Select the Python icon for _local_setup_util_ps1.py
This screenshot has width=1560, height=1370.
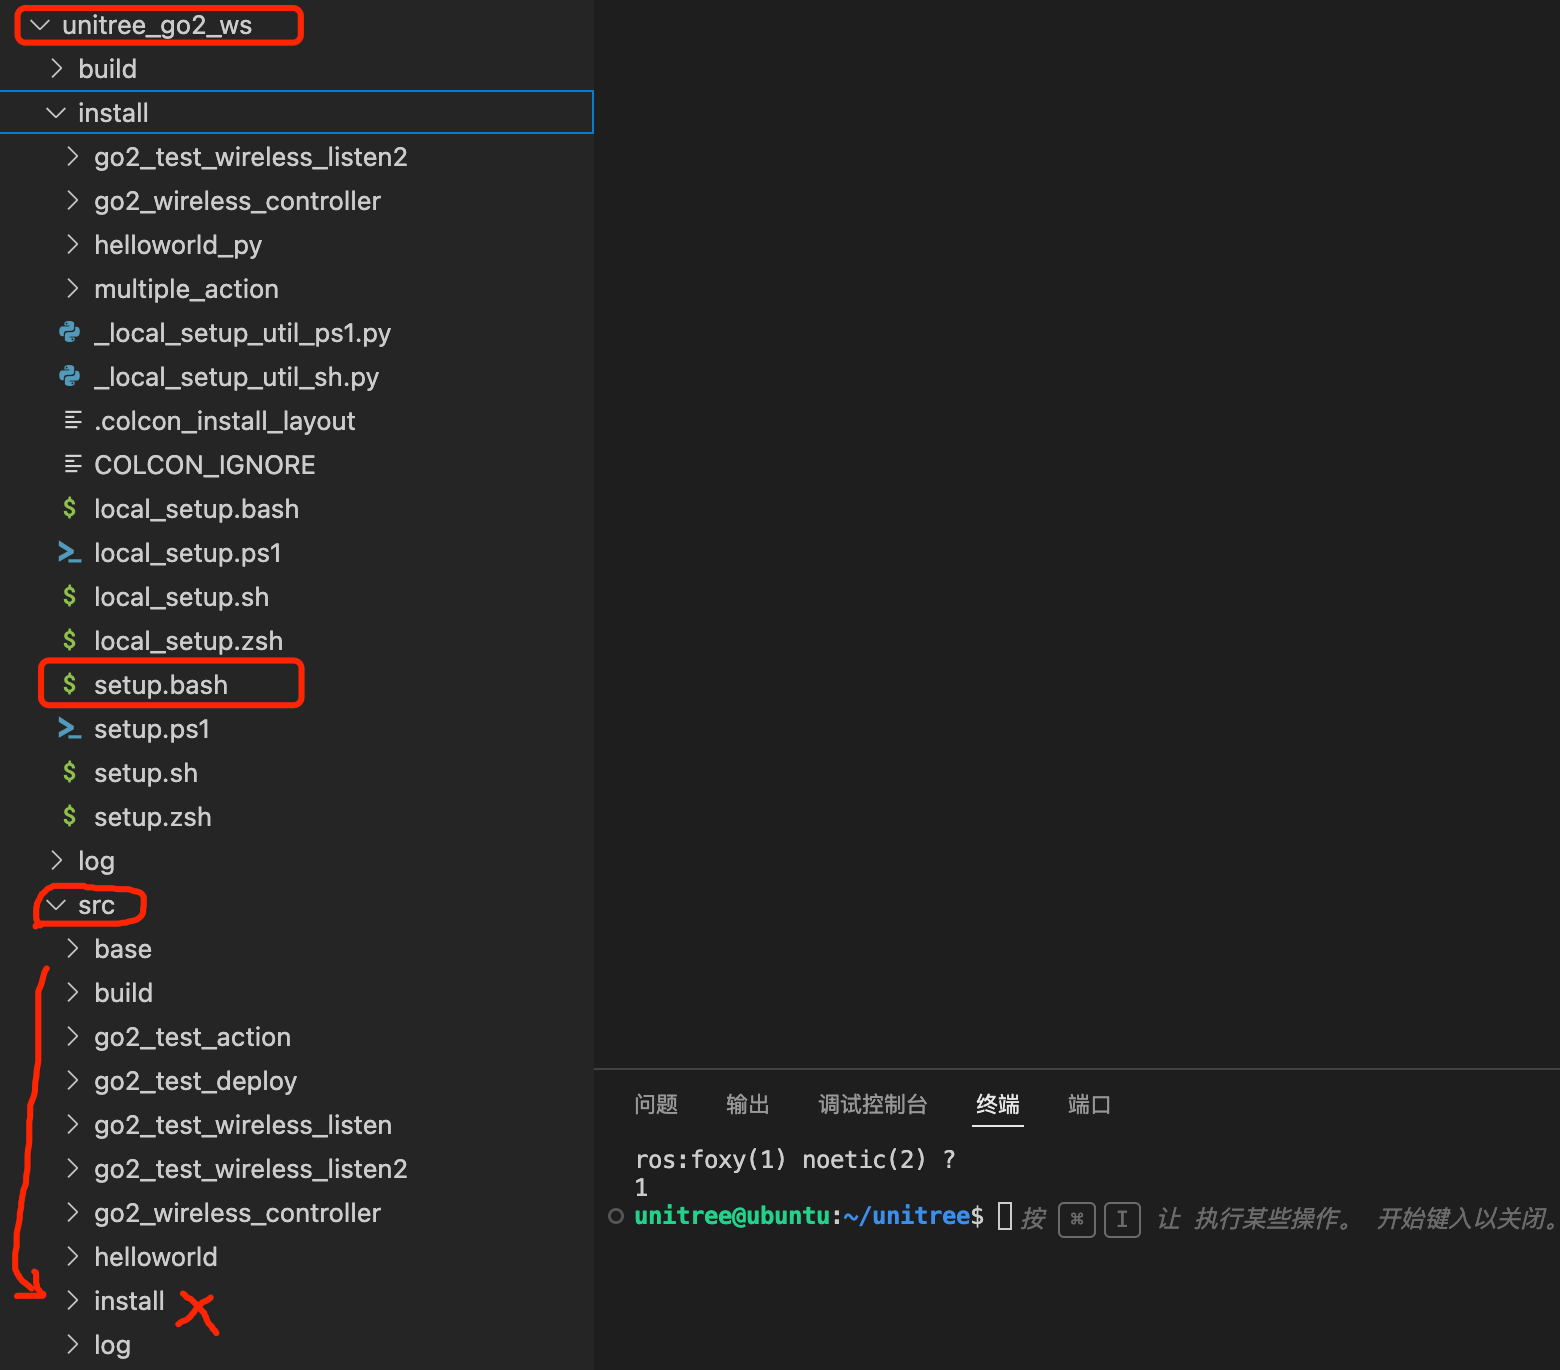(69, 332)
